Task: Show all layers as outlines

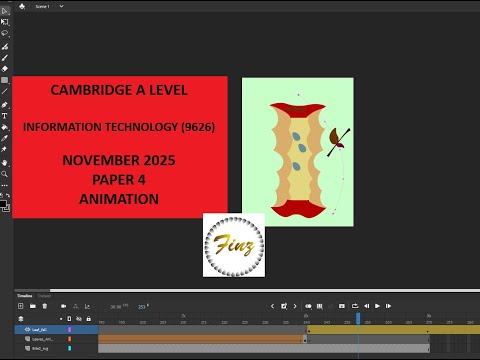Action: 69,319
